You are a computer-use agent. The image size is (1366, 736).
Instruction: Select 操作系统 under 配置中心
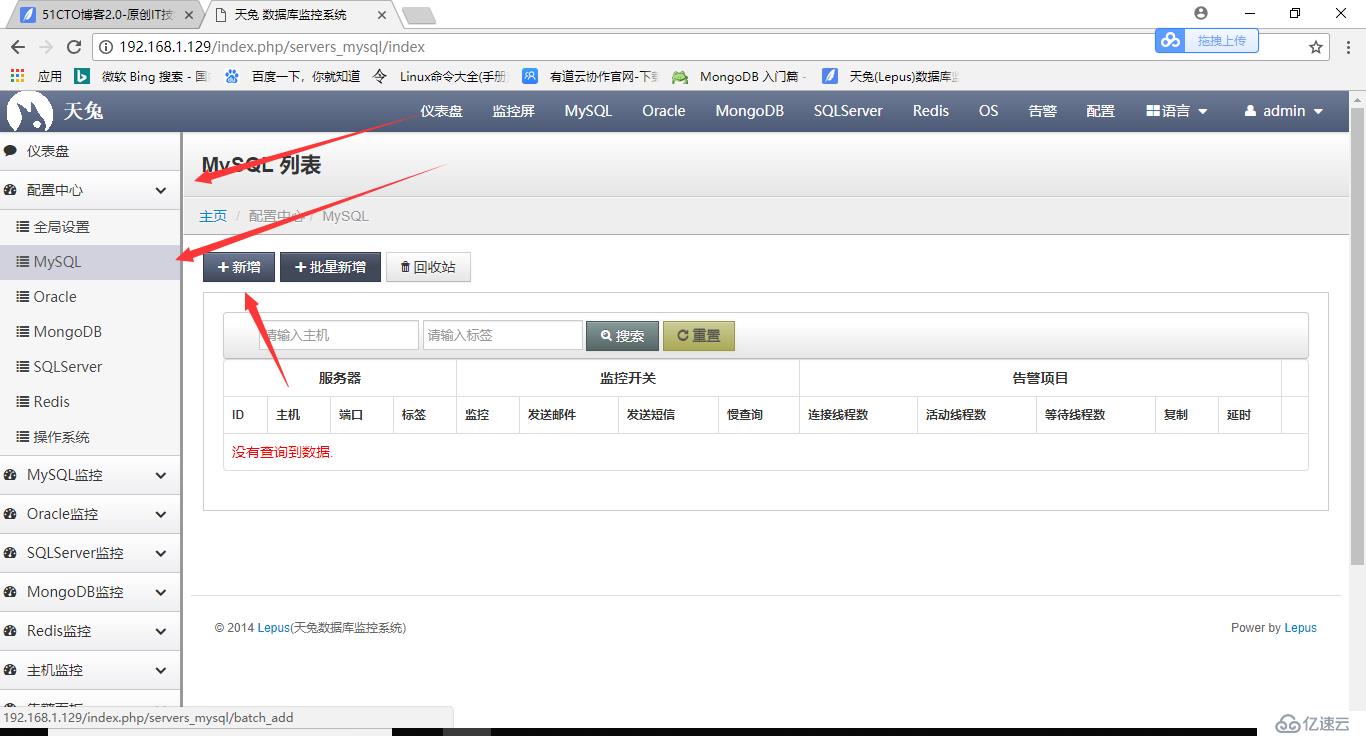[x=90, y=437]
